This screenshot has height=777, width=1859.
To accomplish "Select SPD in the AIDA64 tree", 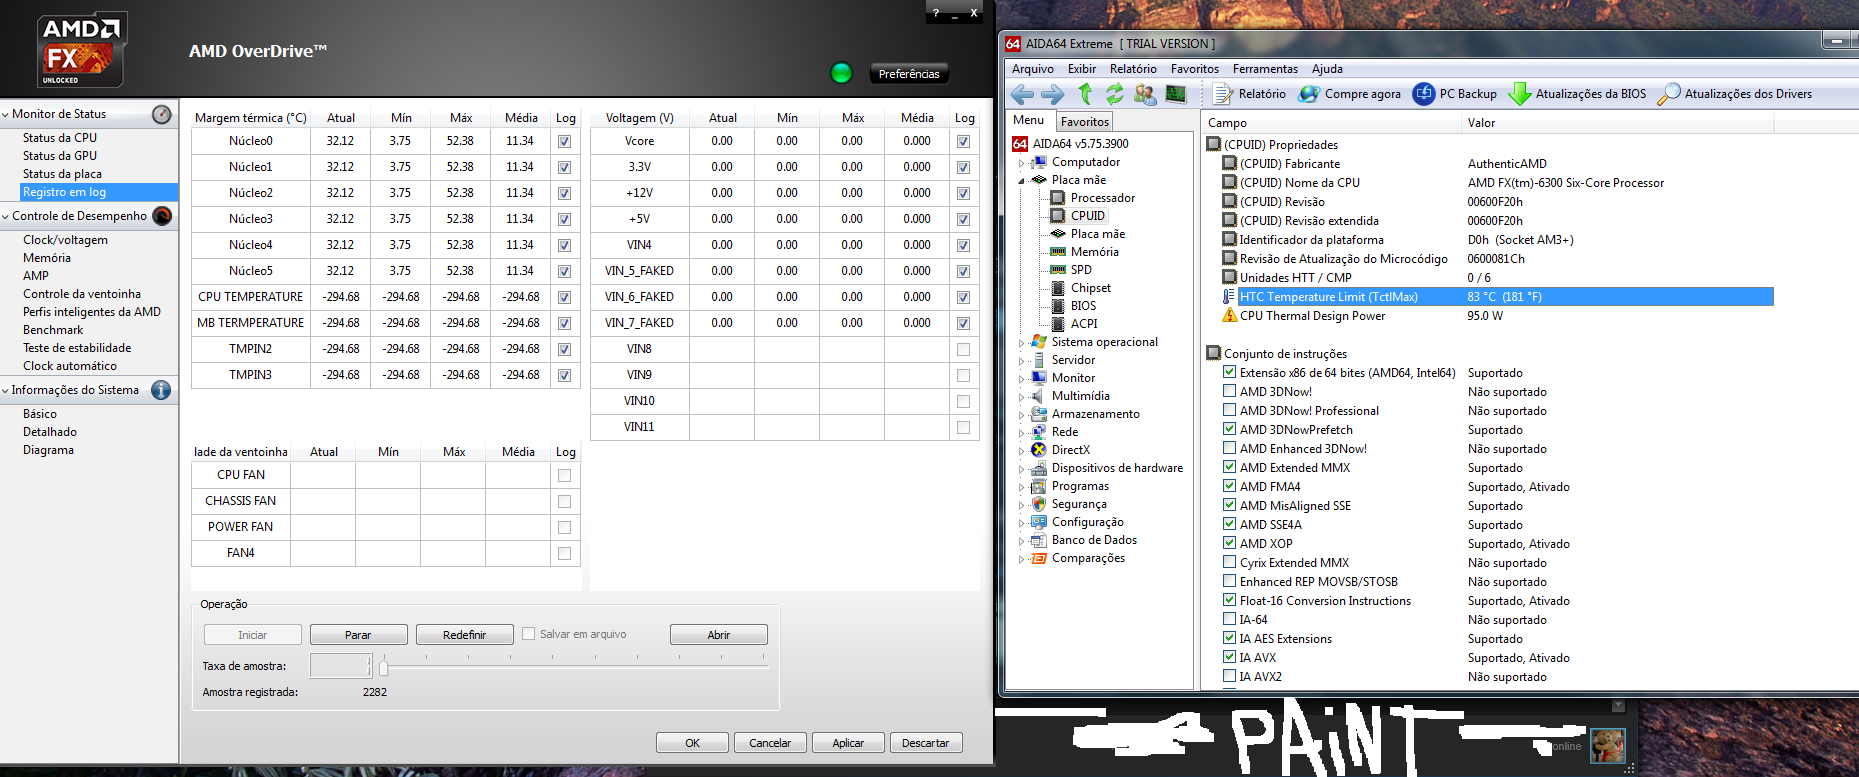I will coord(1081,270).
